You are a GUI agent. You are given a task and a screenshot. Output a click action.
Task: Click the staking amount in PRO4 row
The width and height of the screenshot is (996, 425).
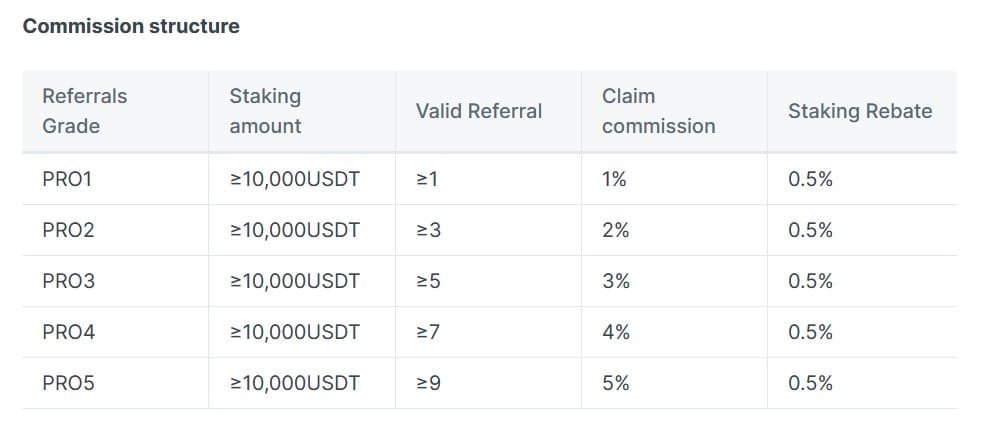[x=295, y=332]
